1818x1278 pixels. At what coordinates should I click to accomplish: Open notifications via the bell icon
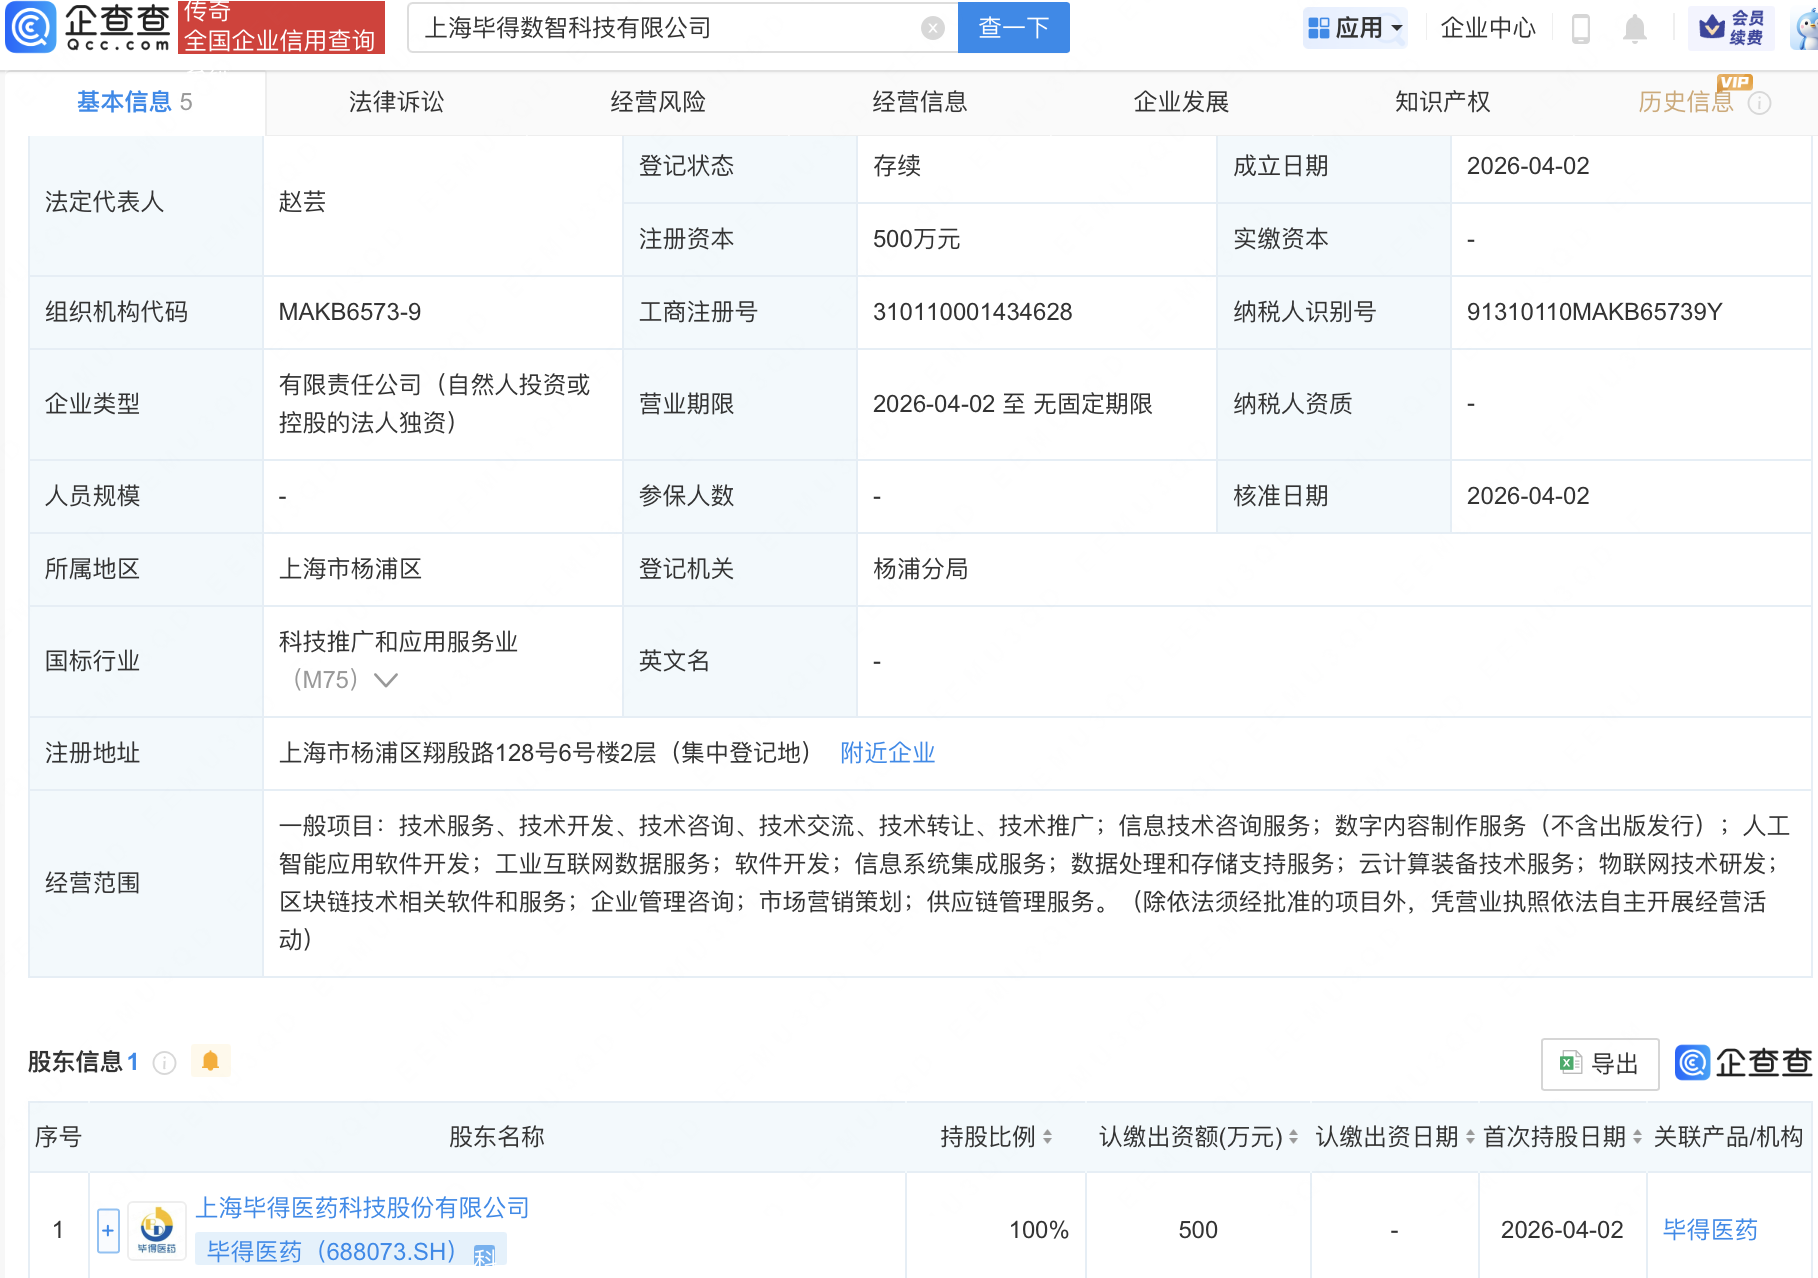[x=1635, y=28]
